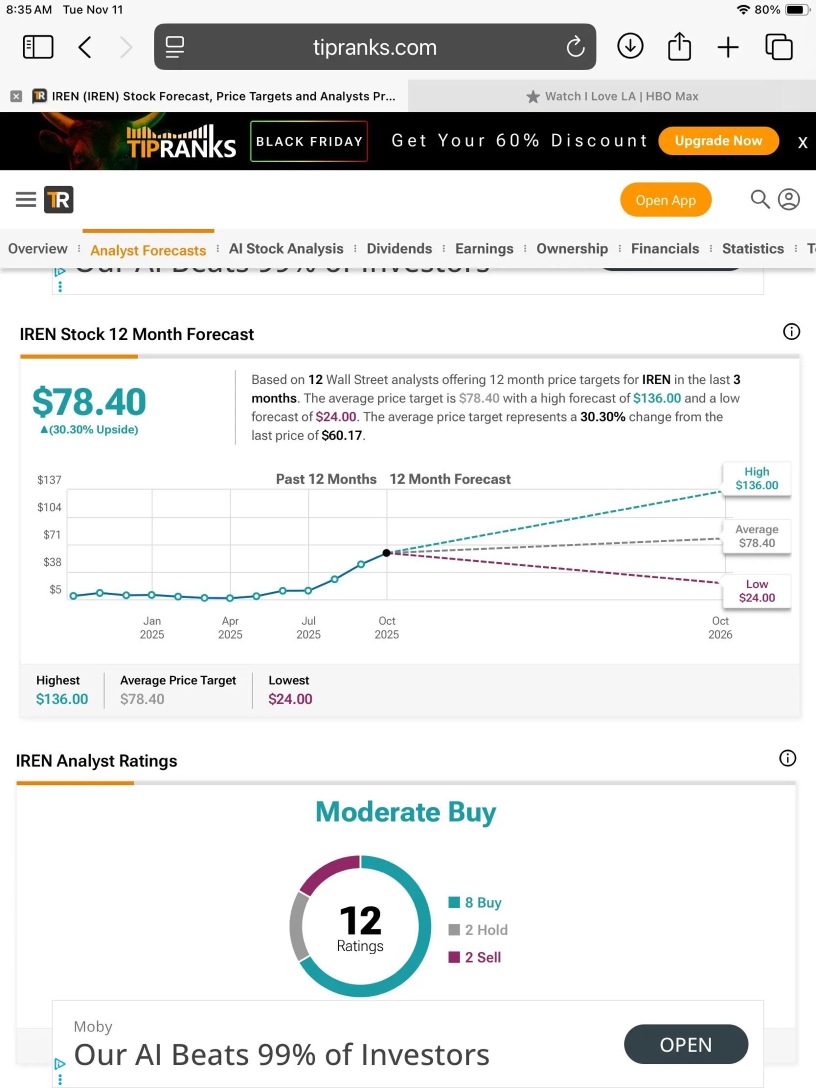The image size is (816, 1088).
Task: Tap the tipranks.com address field
Action: pos(374,47)
